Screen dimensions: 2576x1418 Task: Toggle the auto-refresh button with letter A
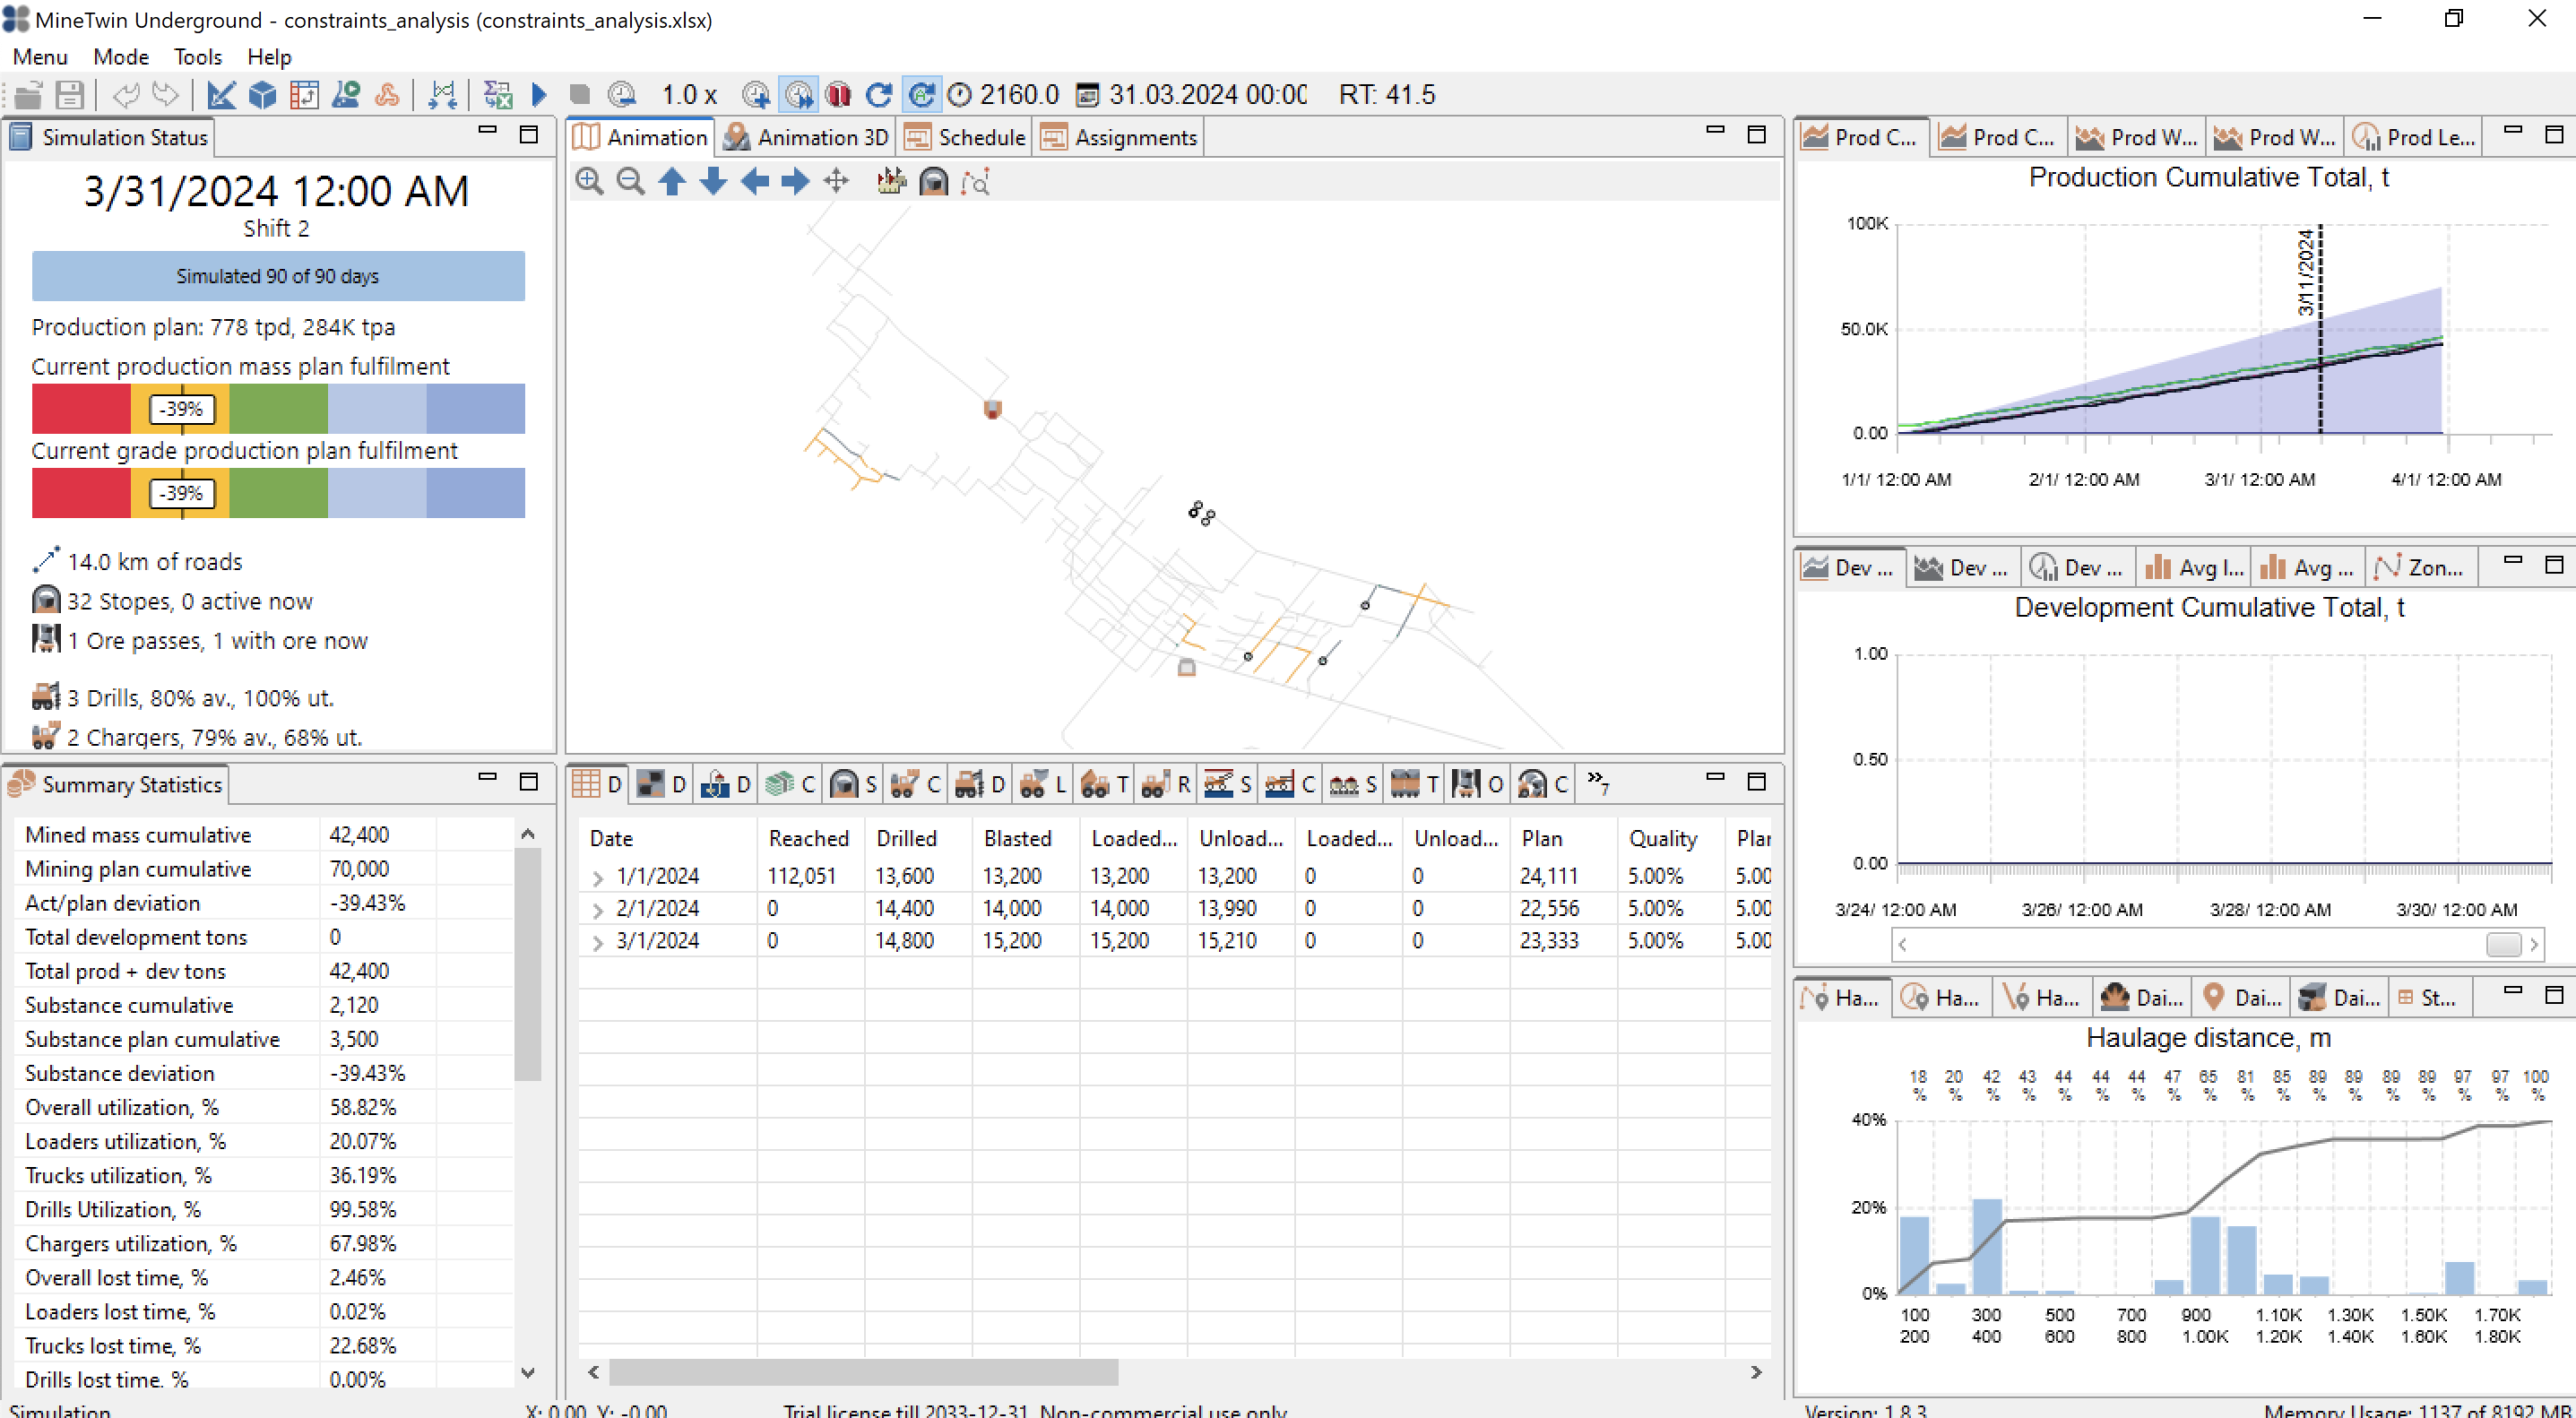coord(921,95)
